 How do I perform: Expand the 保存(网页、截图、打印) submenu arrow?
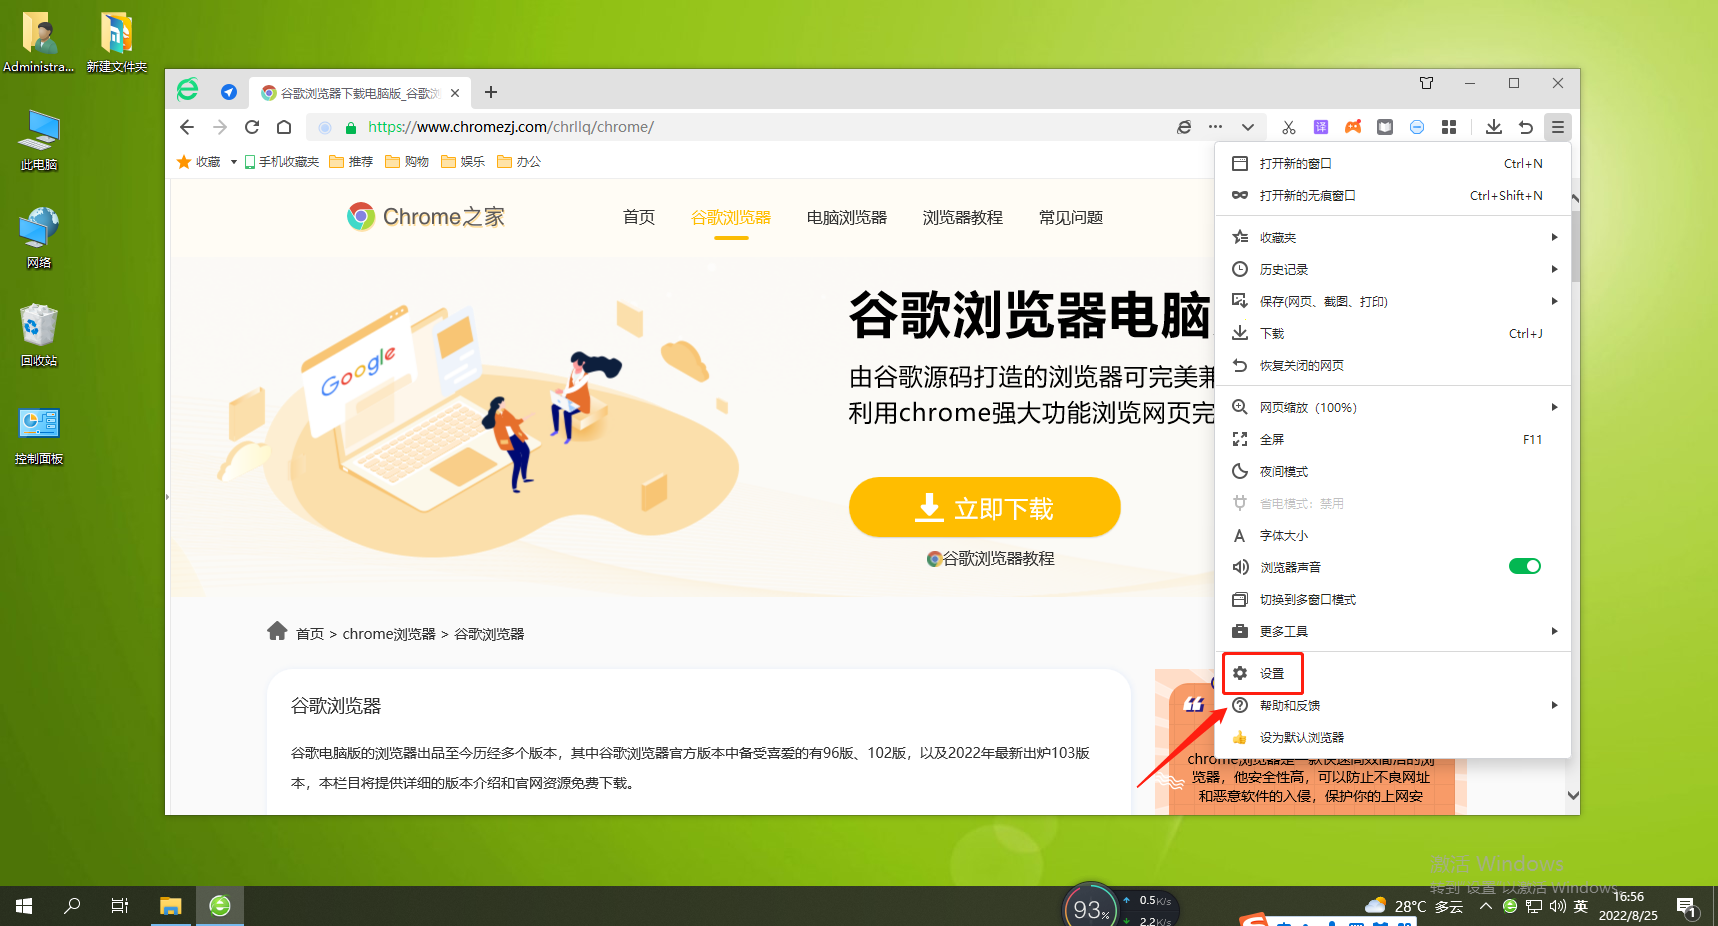1554,301
